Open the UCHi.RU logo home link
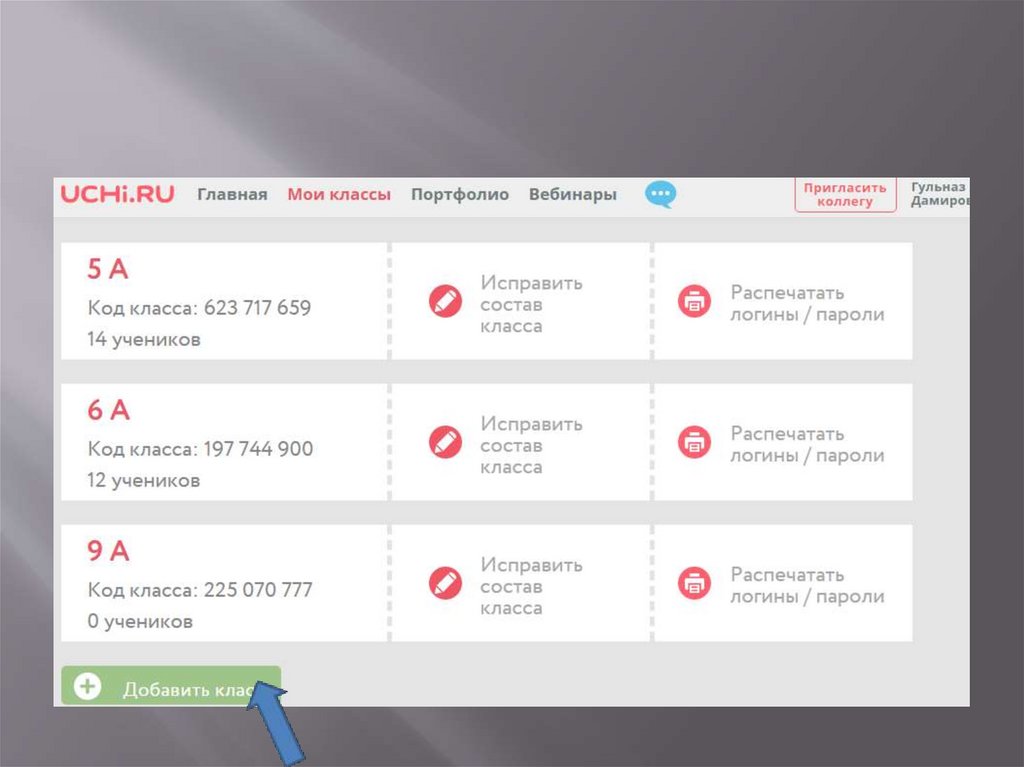The width and height of the screenshot is (1024, 767). pos(118,194)
